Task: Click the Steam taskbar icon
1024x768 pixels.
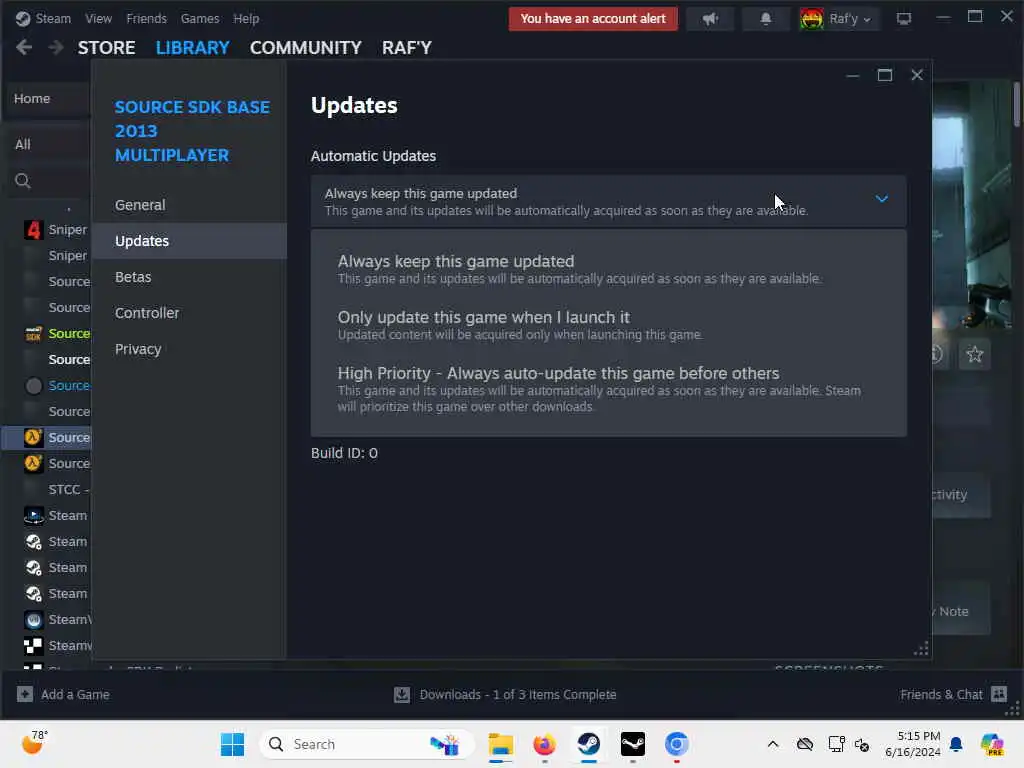Action: point(589,744)
